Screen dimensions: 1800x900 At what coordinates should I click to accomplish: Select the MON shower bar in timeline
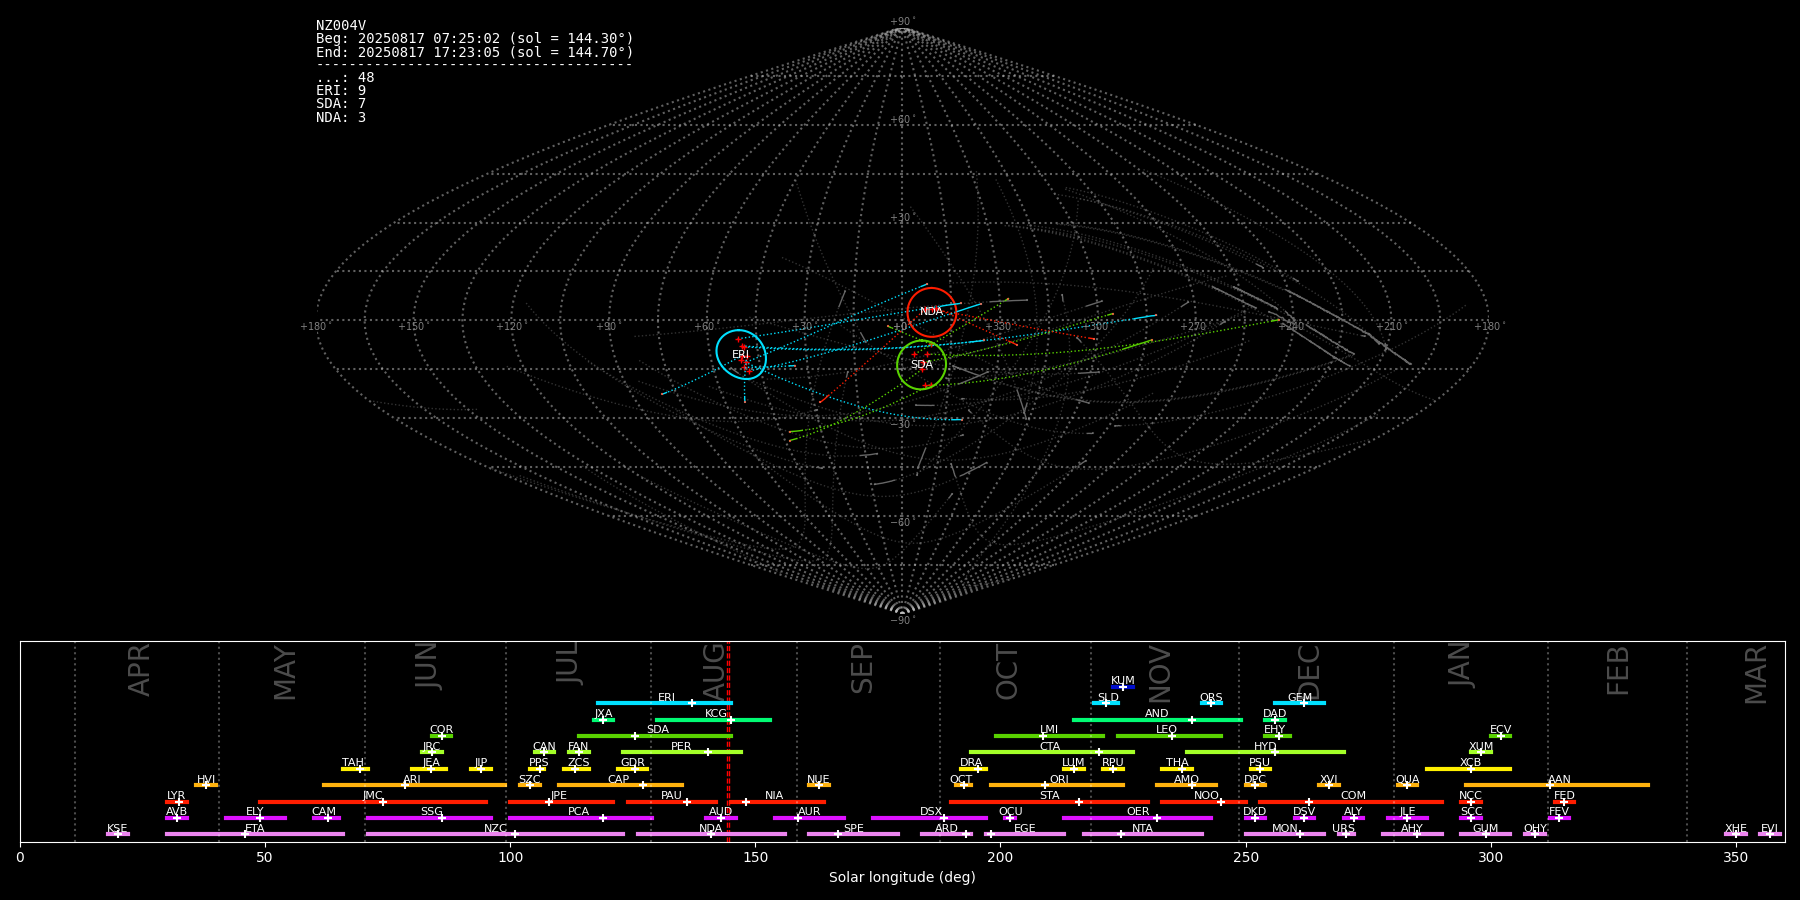click(x=1285, y=834)
